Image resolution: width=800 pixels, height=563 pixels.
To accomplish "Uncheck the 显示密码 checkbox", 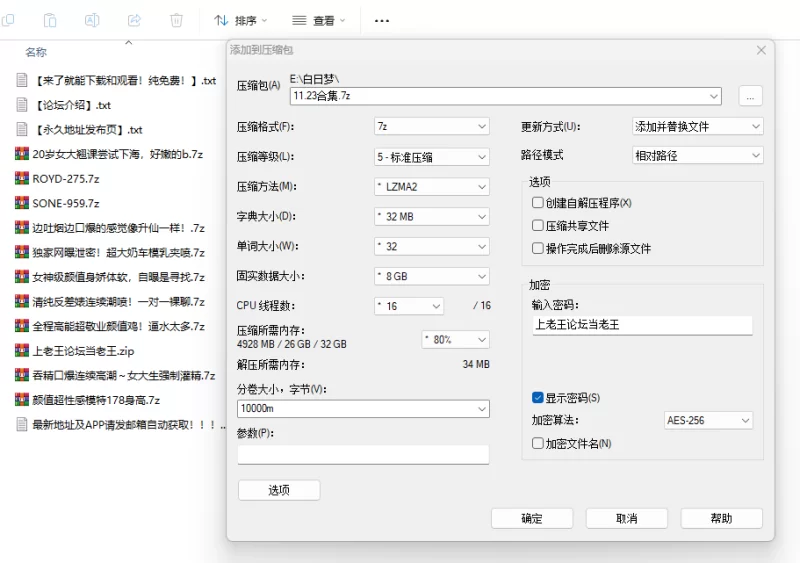I will tap(538, 398).
